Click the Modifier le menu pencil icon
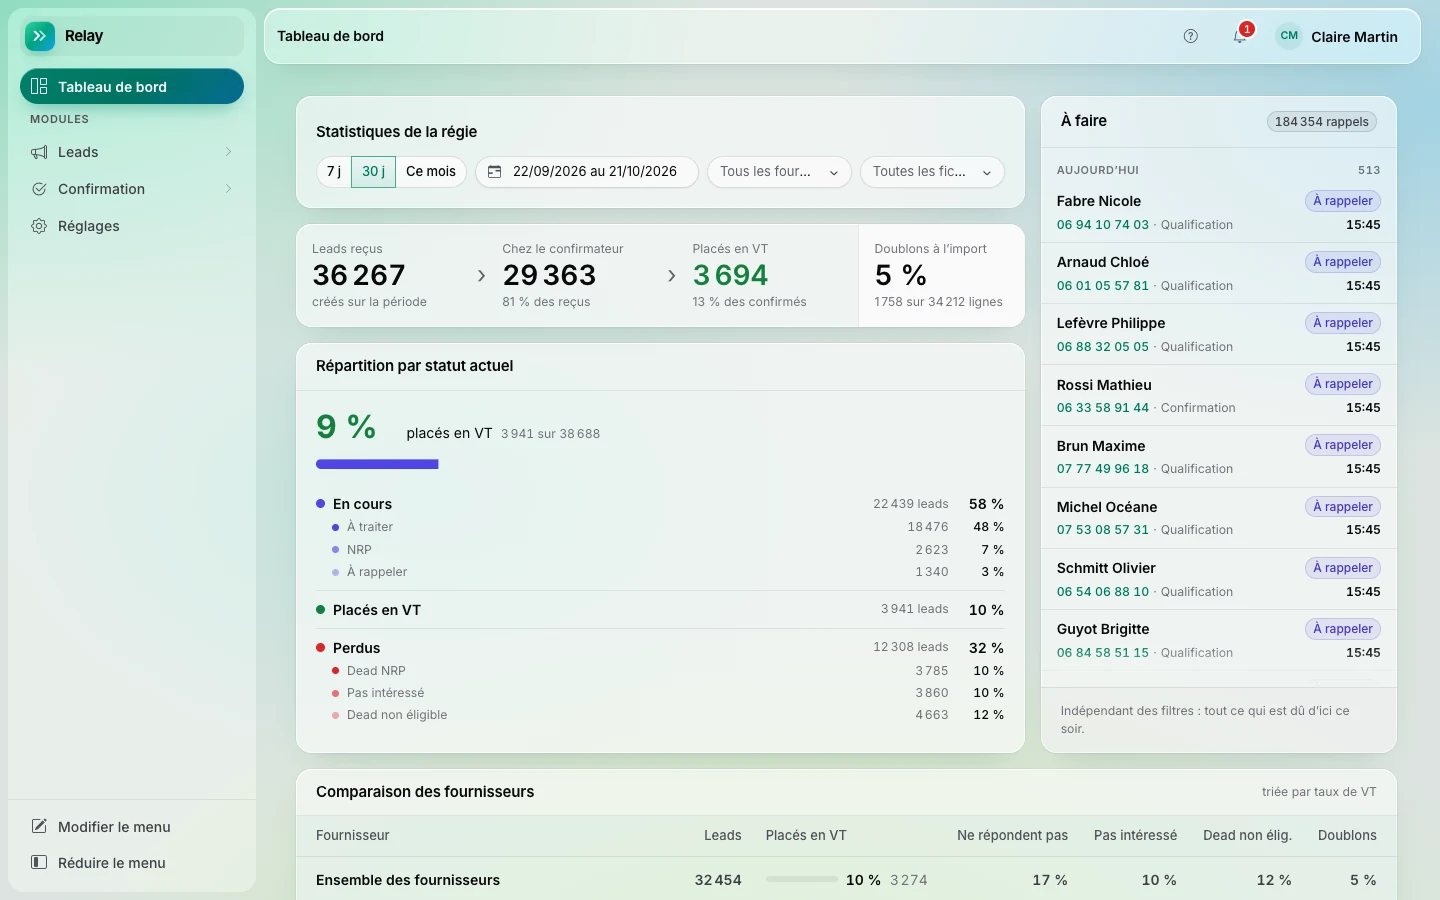Viewport: 1440px width, 900px height. 39,827
